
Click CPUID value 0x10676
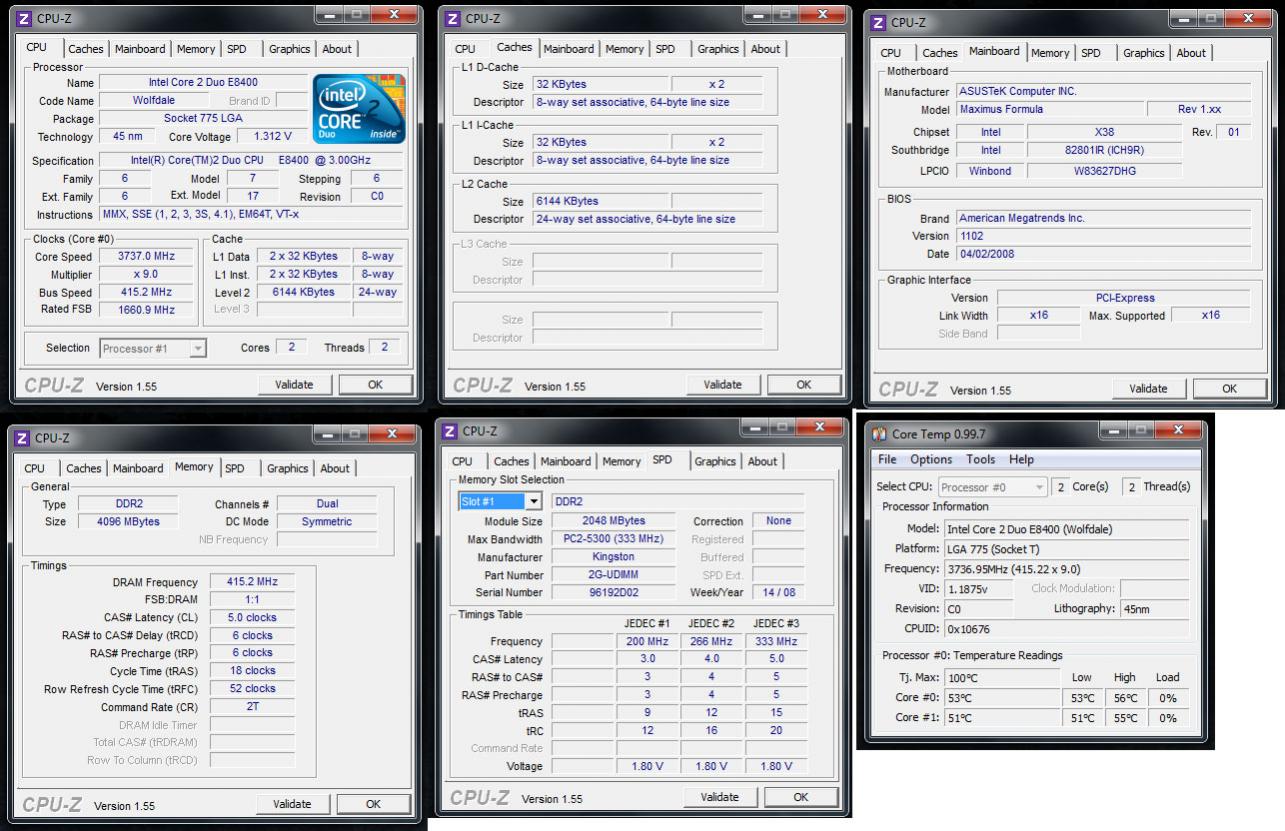1067,629
